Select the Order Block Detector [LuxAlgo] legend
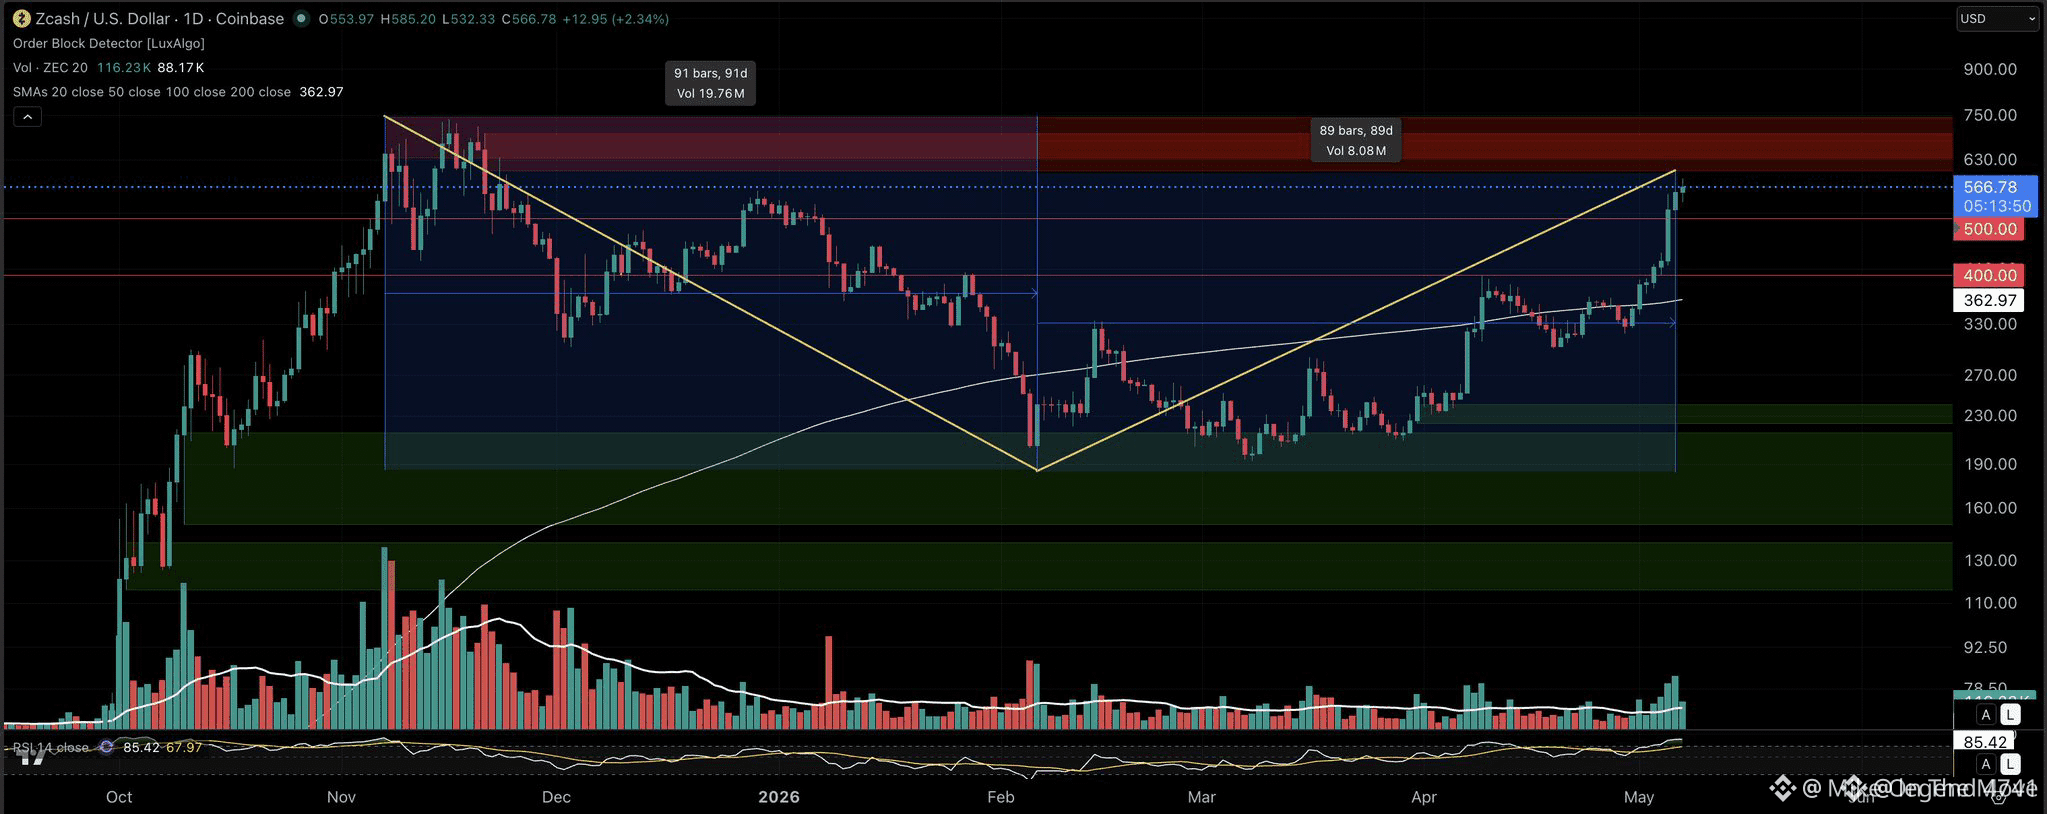The height and width of the screenshot is (814, 2047). click(109, 43)
